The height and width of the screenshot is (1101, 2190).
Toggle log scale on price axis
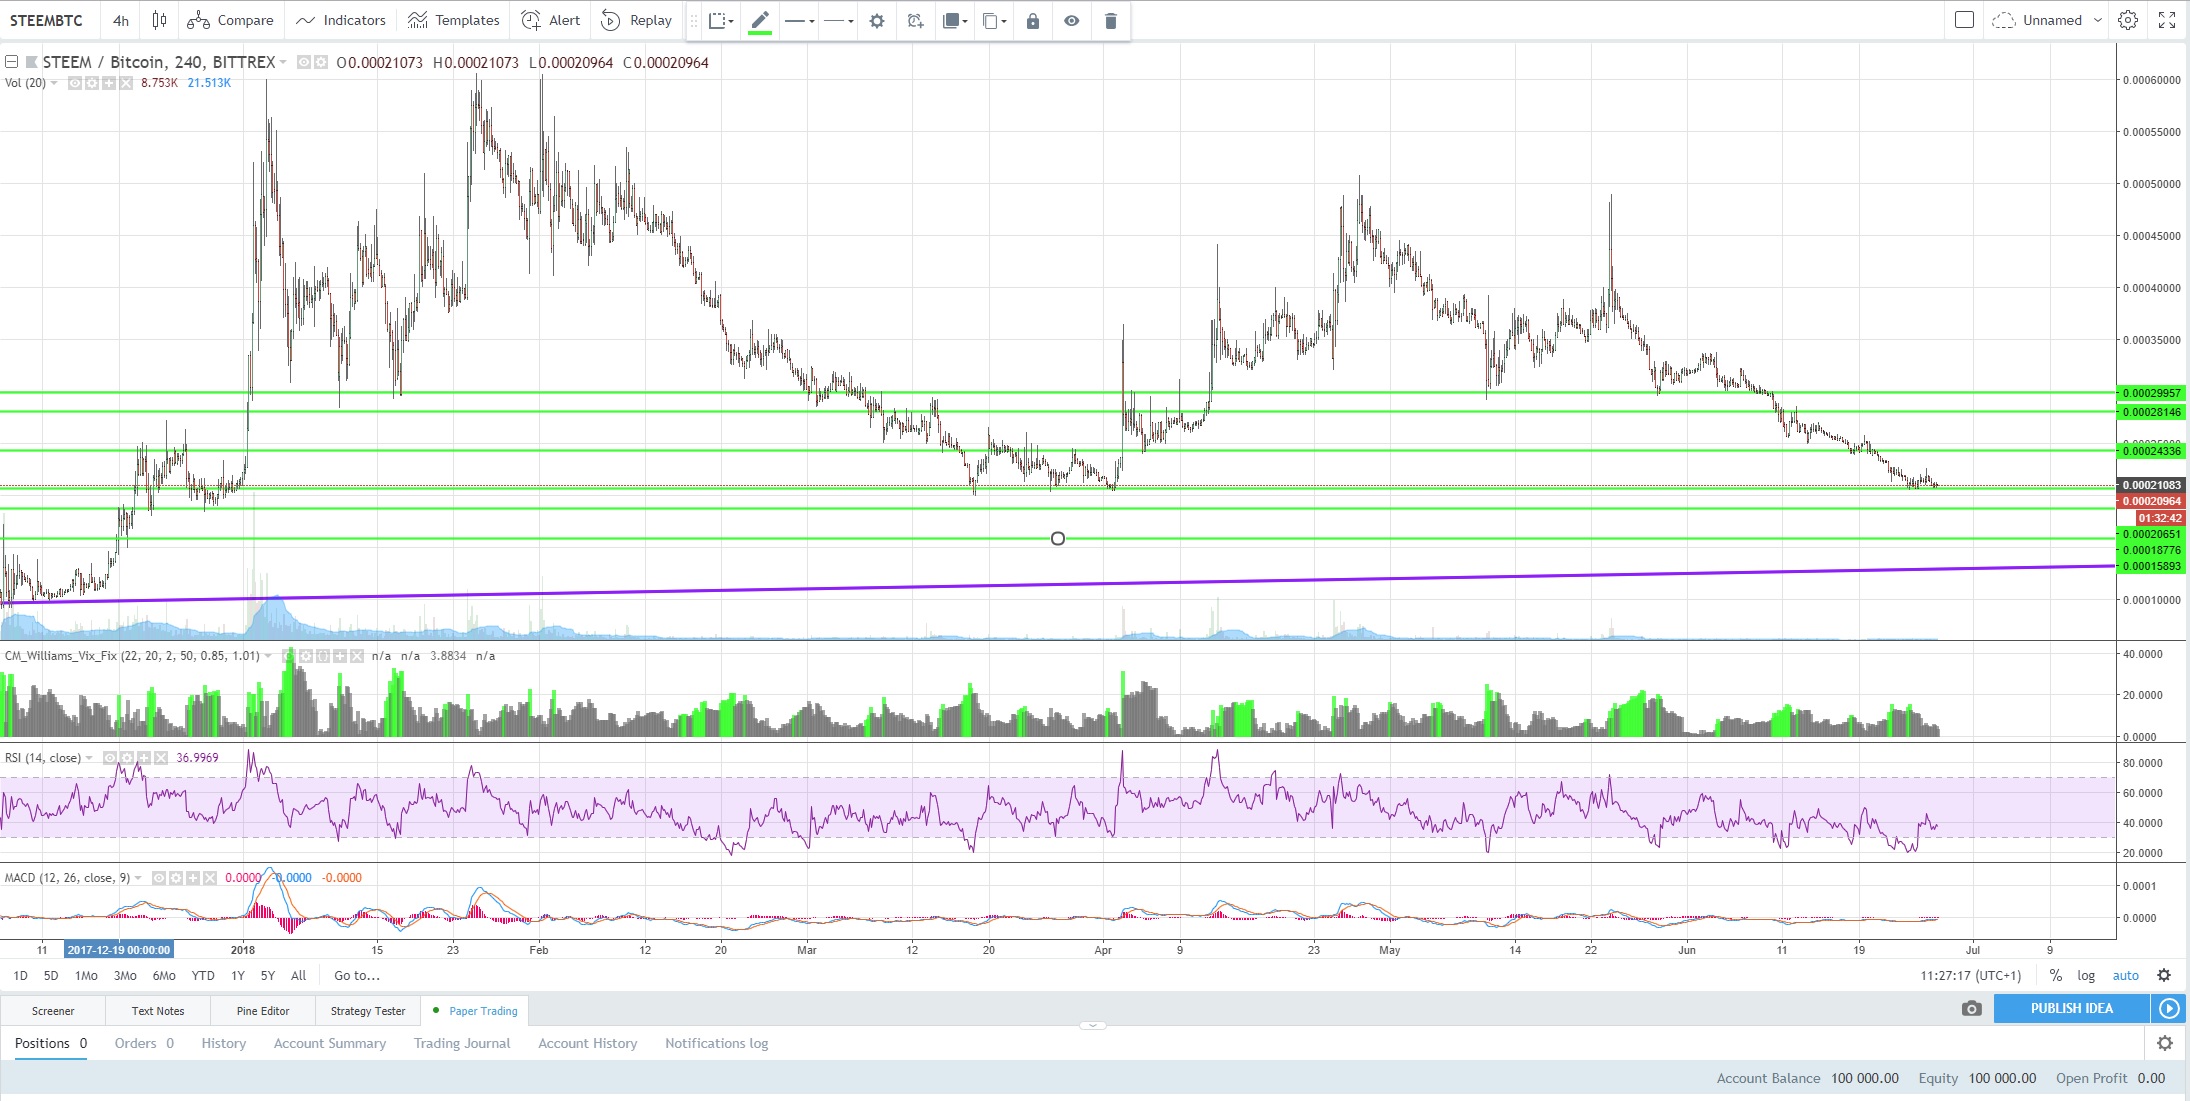2086,975
